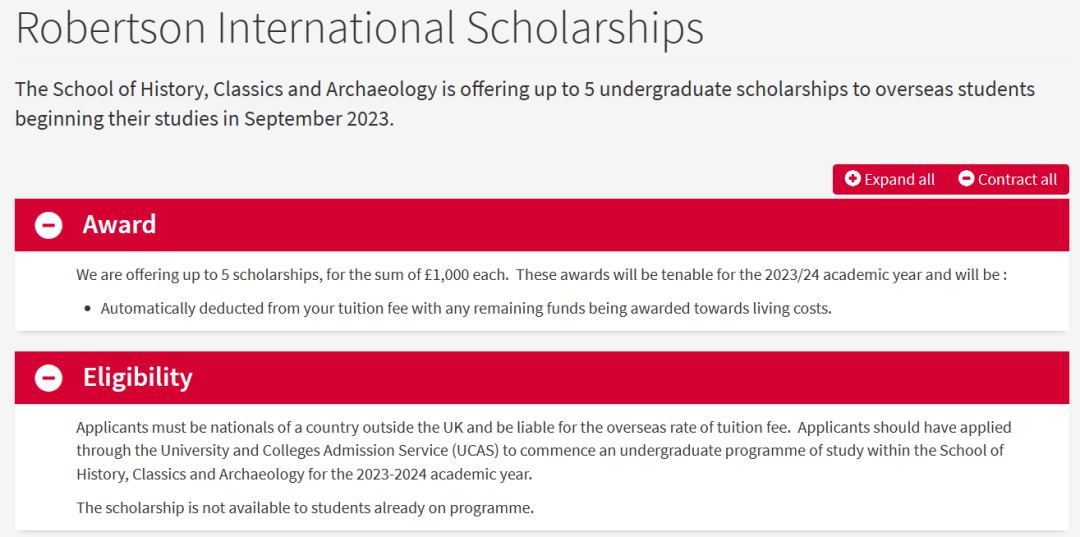Click the Expand all button label

900,180
